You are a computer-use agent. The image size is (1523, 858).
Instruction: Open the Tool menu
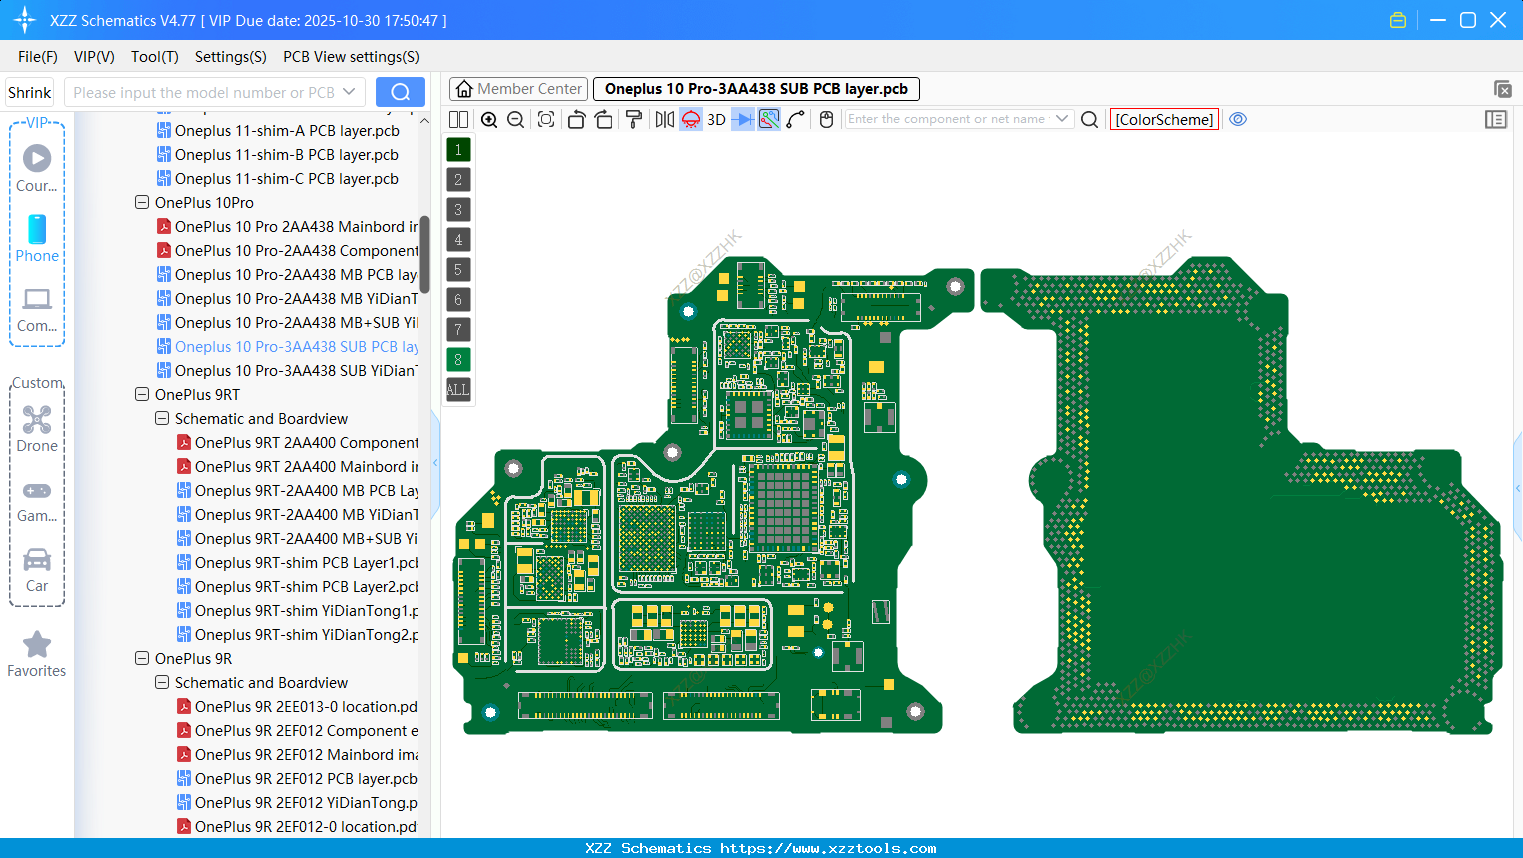154,57
